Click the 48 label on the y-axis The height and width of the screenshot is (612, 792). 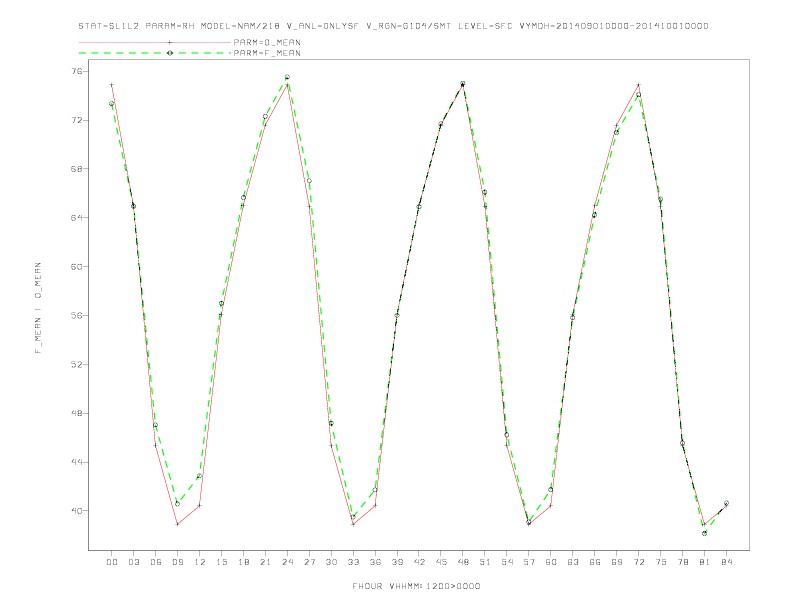click(x=76, y=413)
